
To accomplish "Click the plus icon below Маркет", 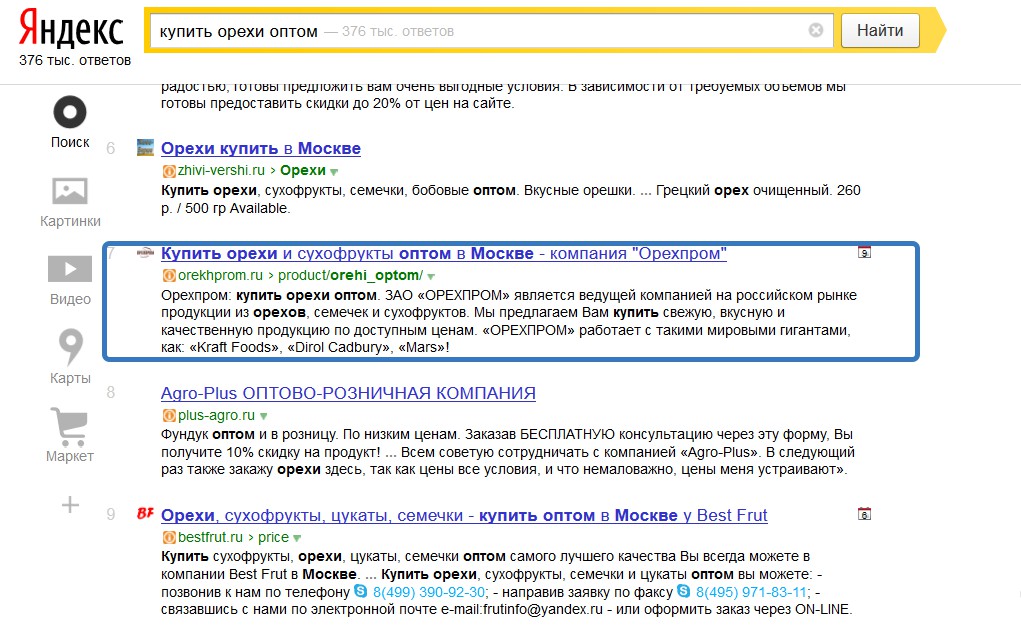I will point(70,504).
